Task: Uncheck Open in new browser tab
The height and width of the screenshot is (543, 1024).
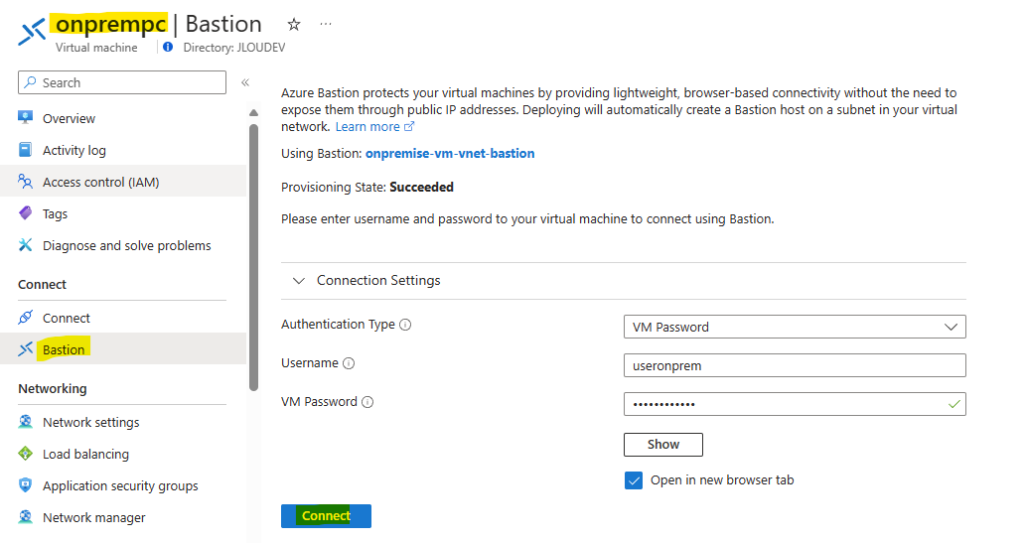Action: point(633,480)
